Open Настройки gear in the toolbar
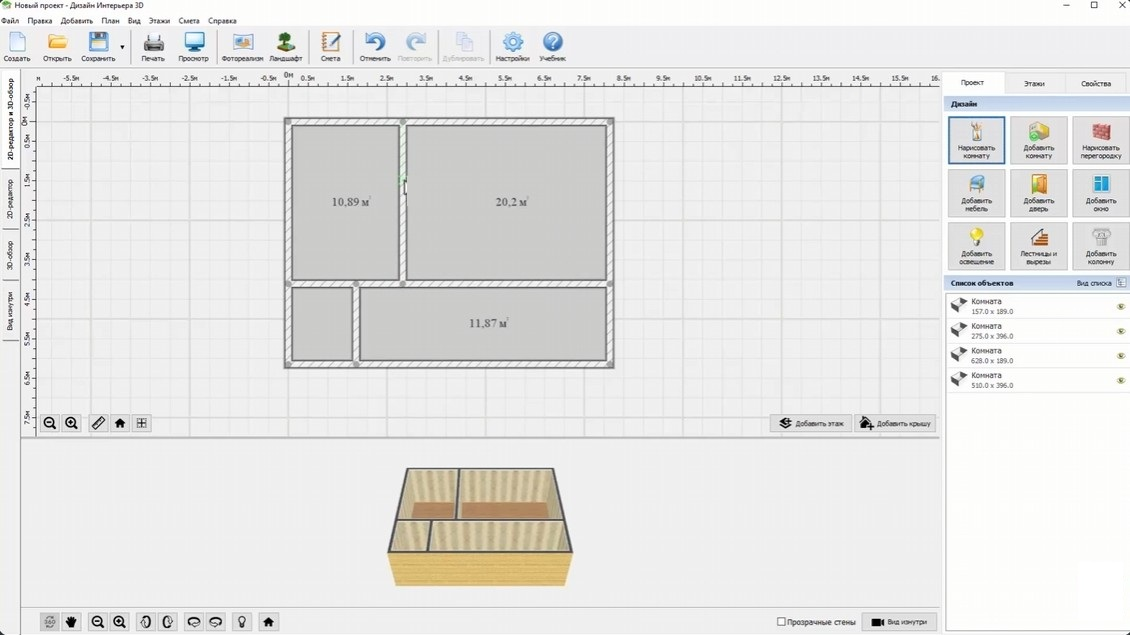The width and height of the screenshot is (1130, 635). [512, 47]
